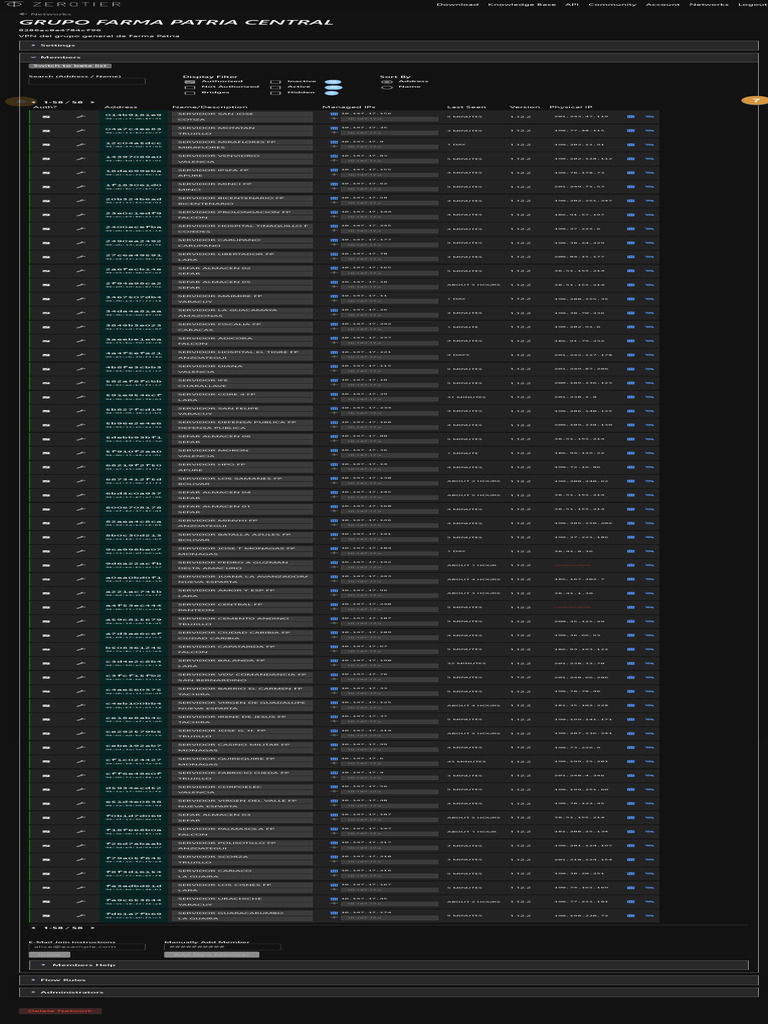The width and height of the screenshot is (768, 1024).
Task: Click delete-IP icon in SERVIDOR MIRAFLORES FP row
Action: pyautogui.click(x=334, y=143)
